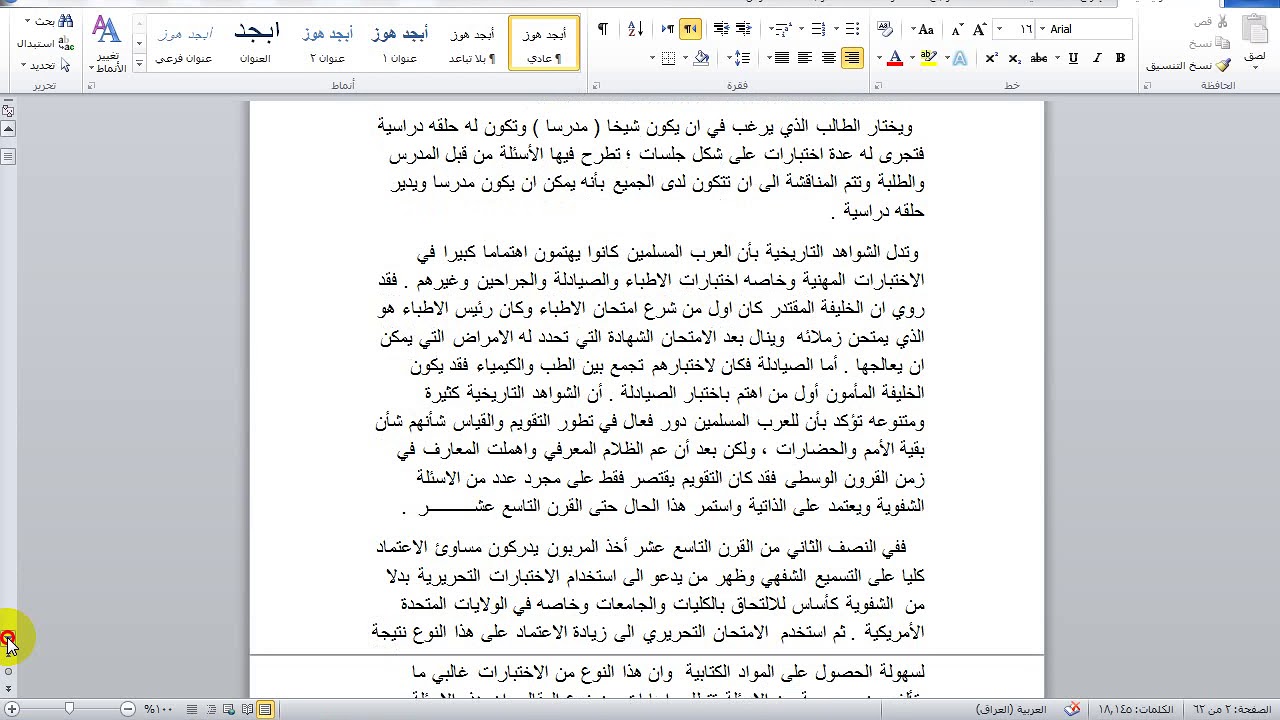
Task: Sort text A to Z
Action: coord(635,29)
